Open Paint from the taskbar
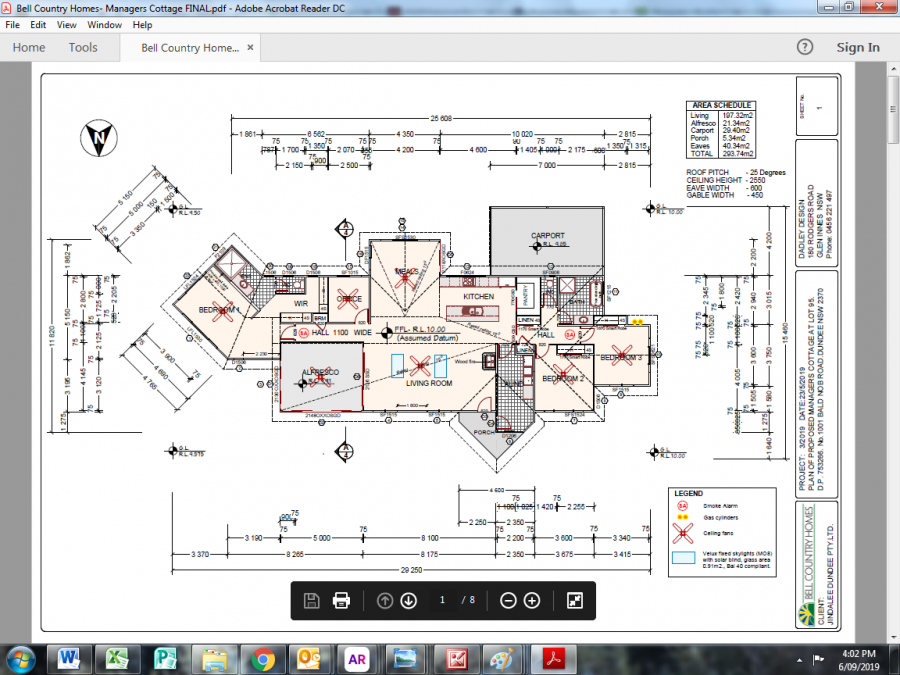Screen dimensions: 900x675 [503, 659]
